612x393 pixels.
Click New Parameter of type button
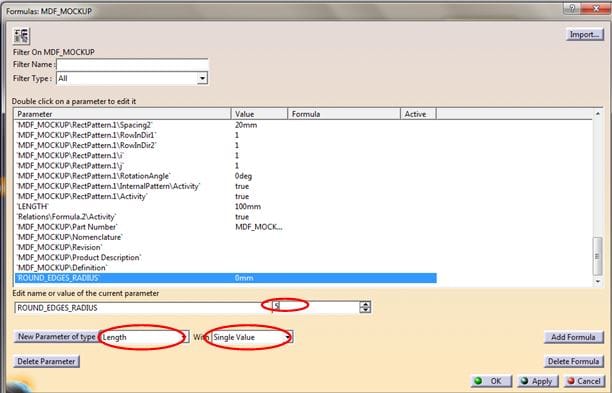(57, 336)
